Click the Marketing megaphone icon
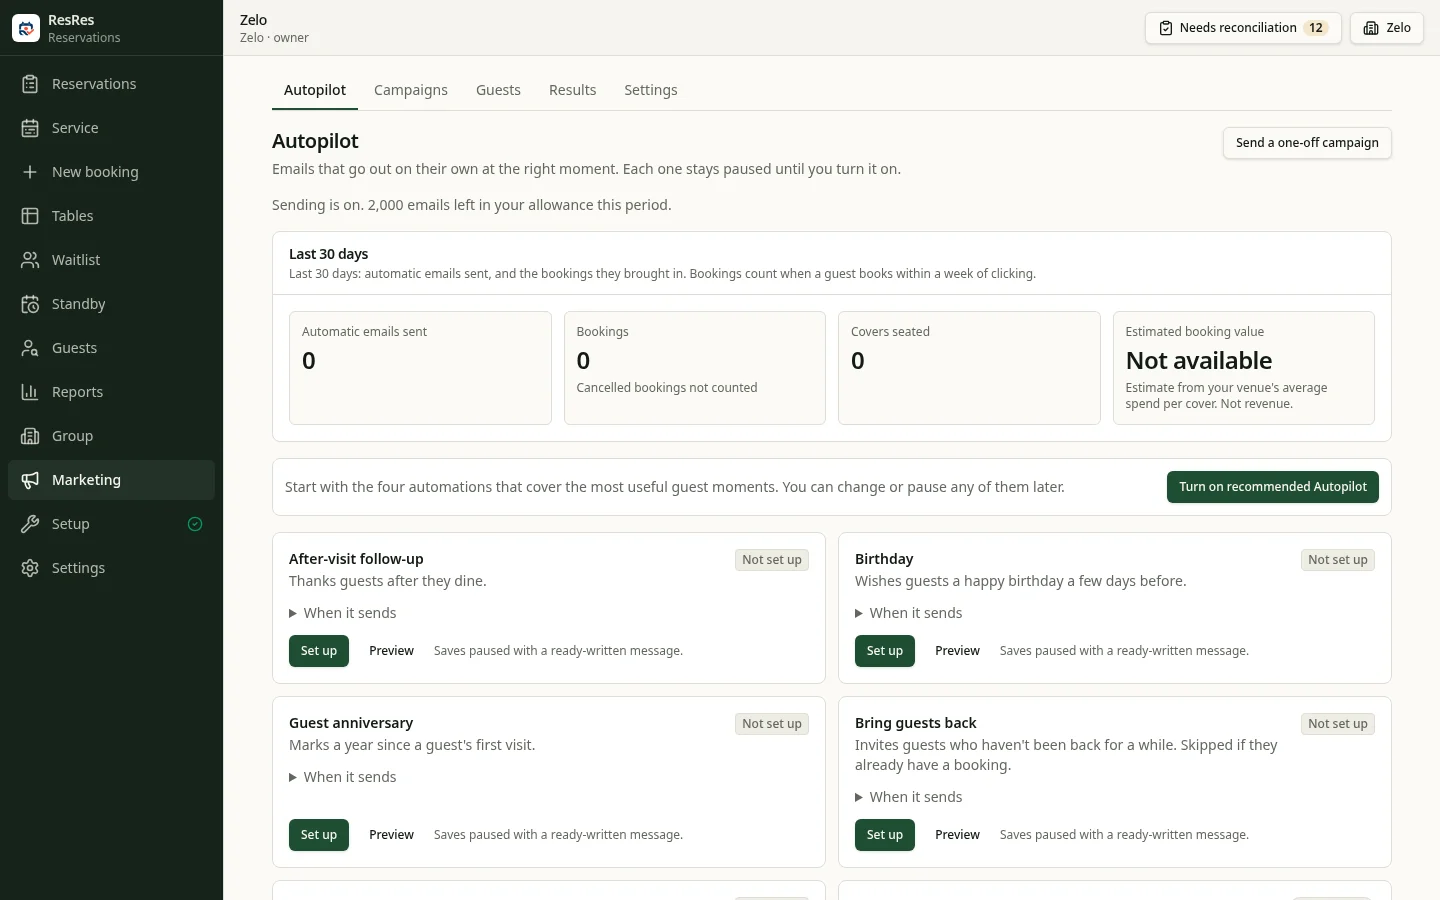Screen dimensions: 1440x900 pos(30,480)
